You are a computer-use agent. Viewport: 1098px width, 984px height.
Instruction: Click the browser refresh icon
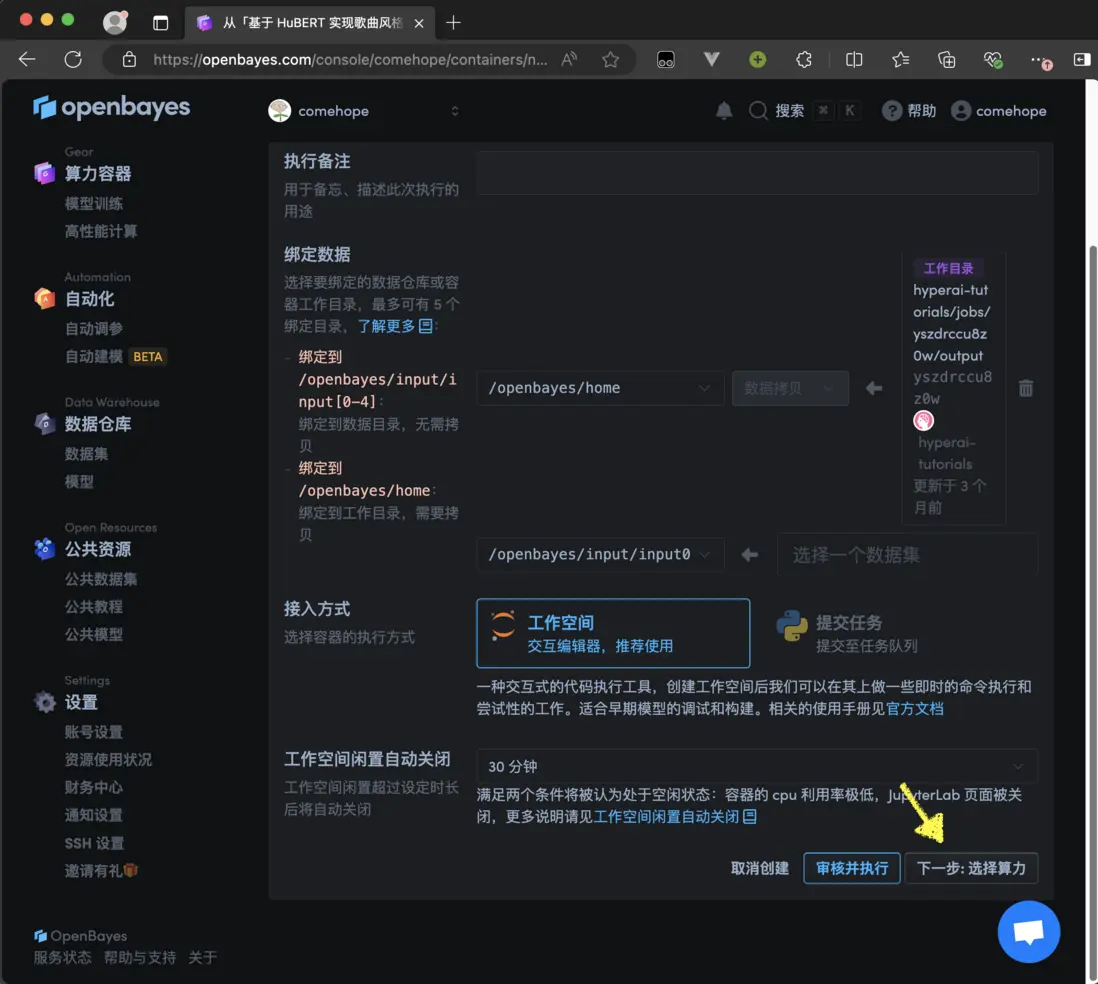coord(73,60)
